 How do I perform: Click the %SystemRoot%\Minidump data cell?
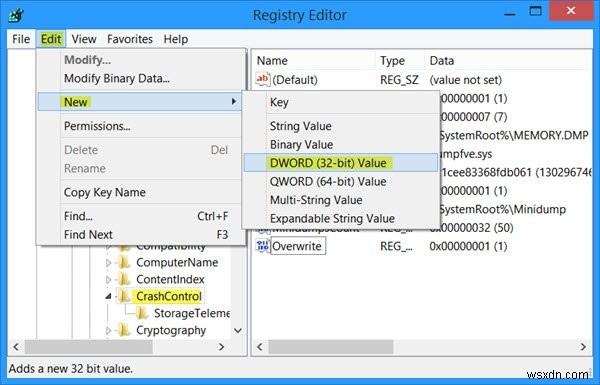point(502,209)
